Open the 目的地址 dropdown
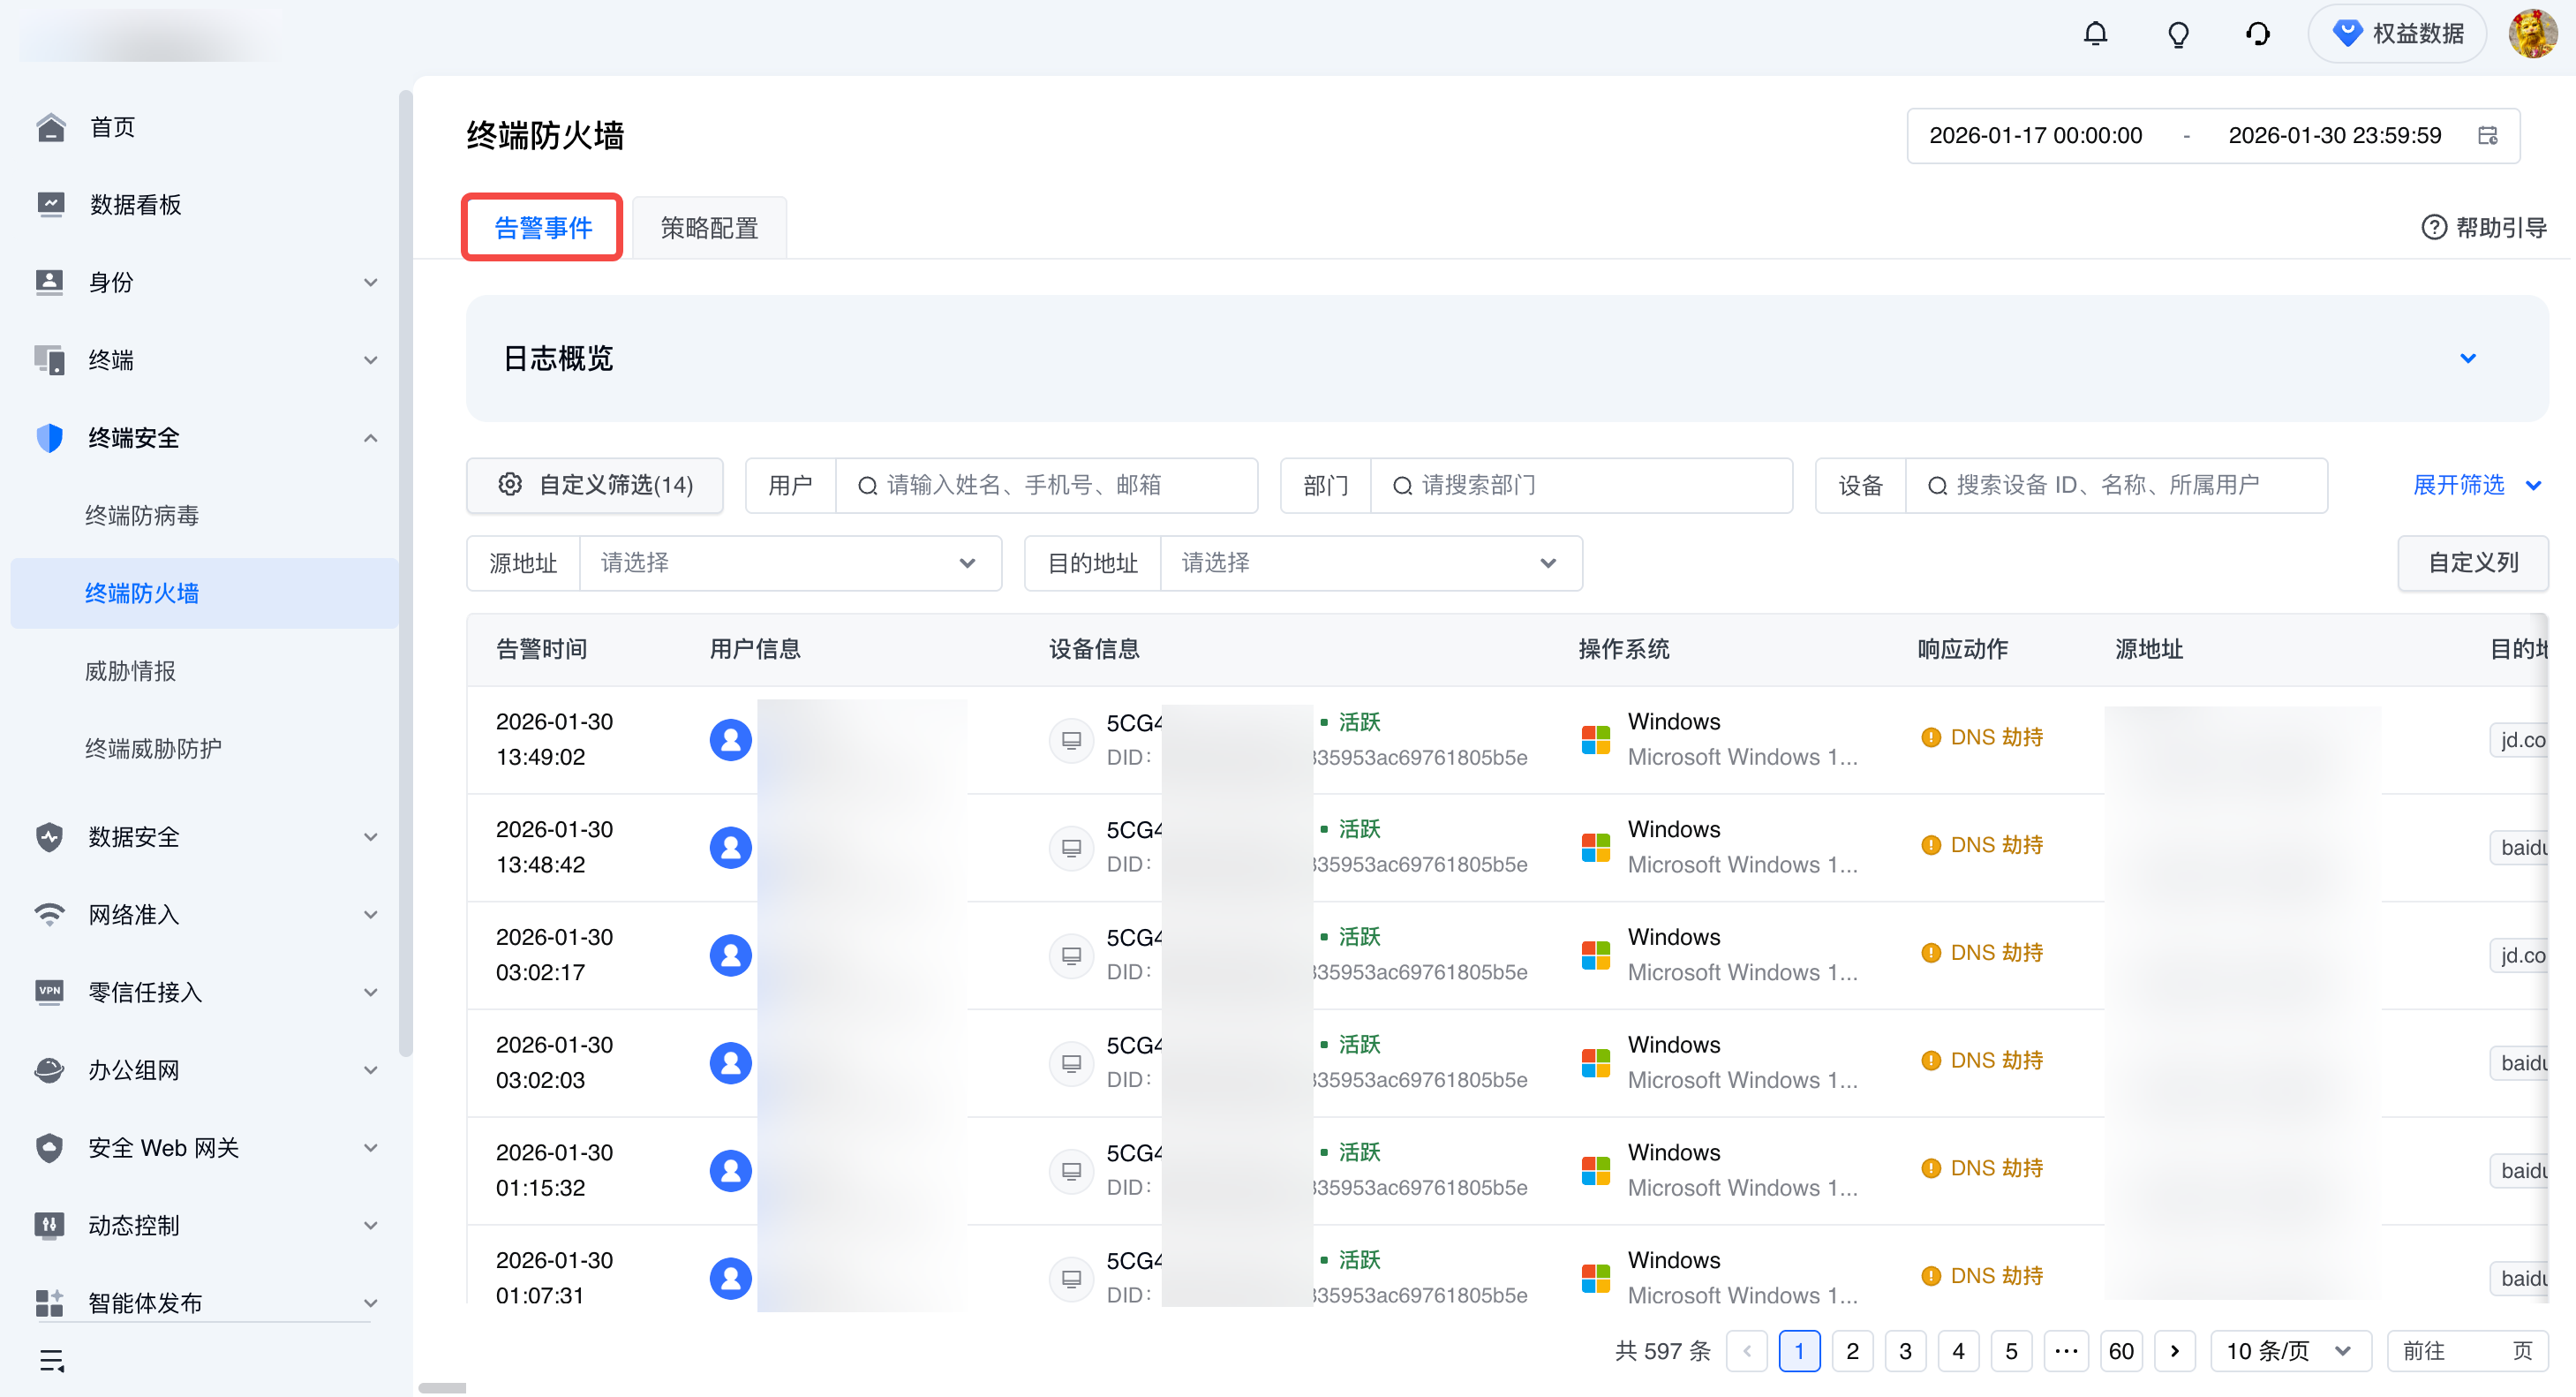This screenshot has height=1397, width=2576. tap(1371, 563)
